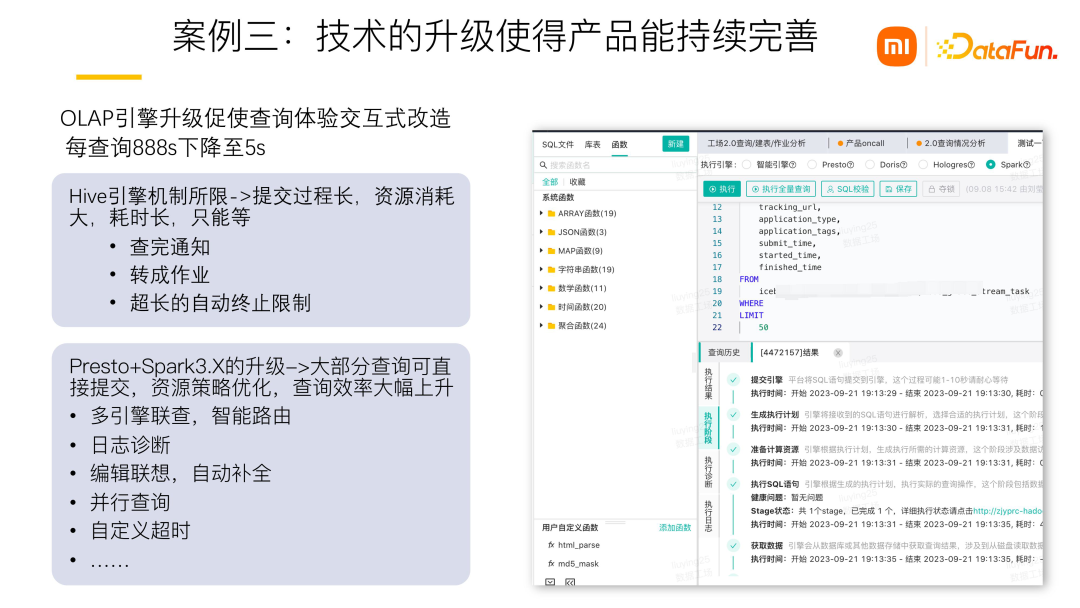This screenshot has width=1080, height=608.
Task: Click the 数学函数 folder icon
Action: 552,288
